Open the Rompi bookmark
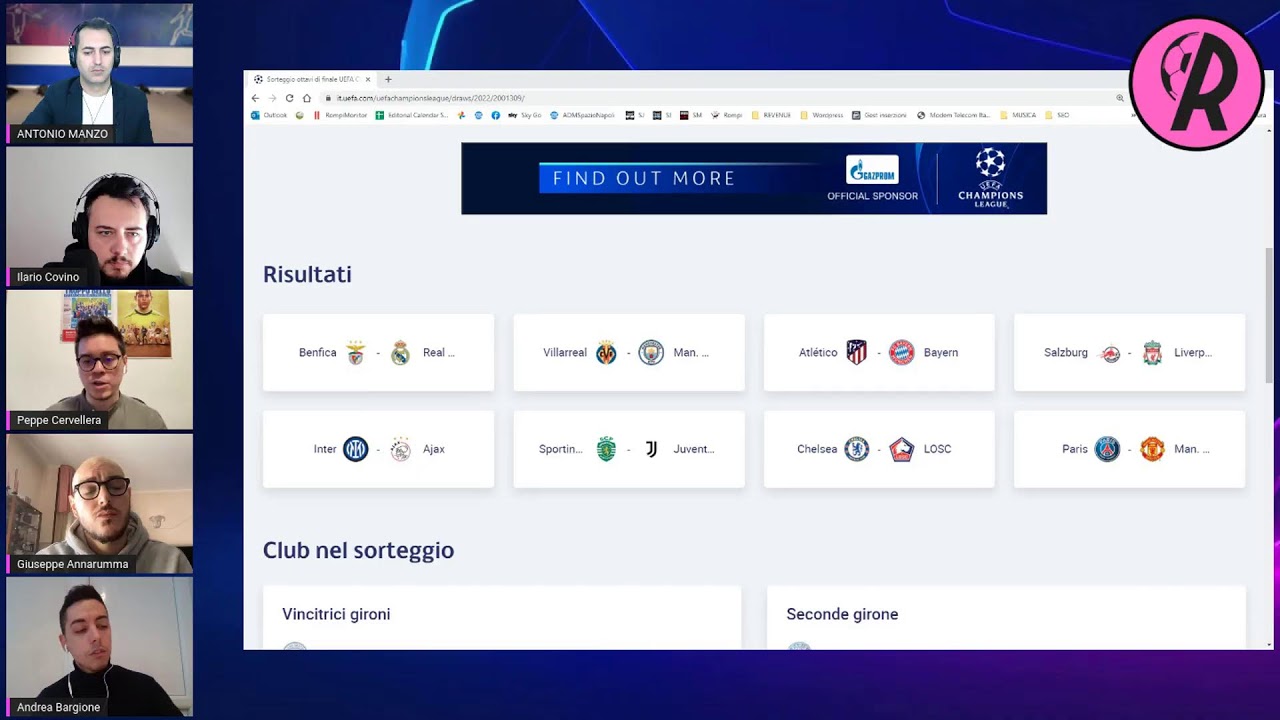The width and height of the screenshot is (1280, 720). (x=727, y=115)
